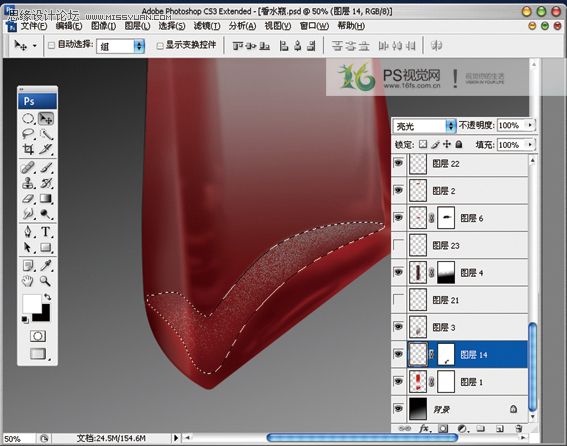
Task: Select the Notes tool
Action: click(x=28, y=266)
